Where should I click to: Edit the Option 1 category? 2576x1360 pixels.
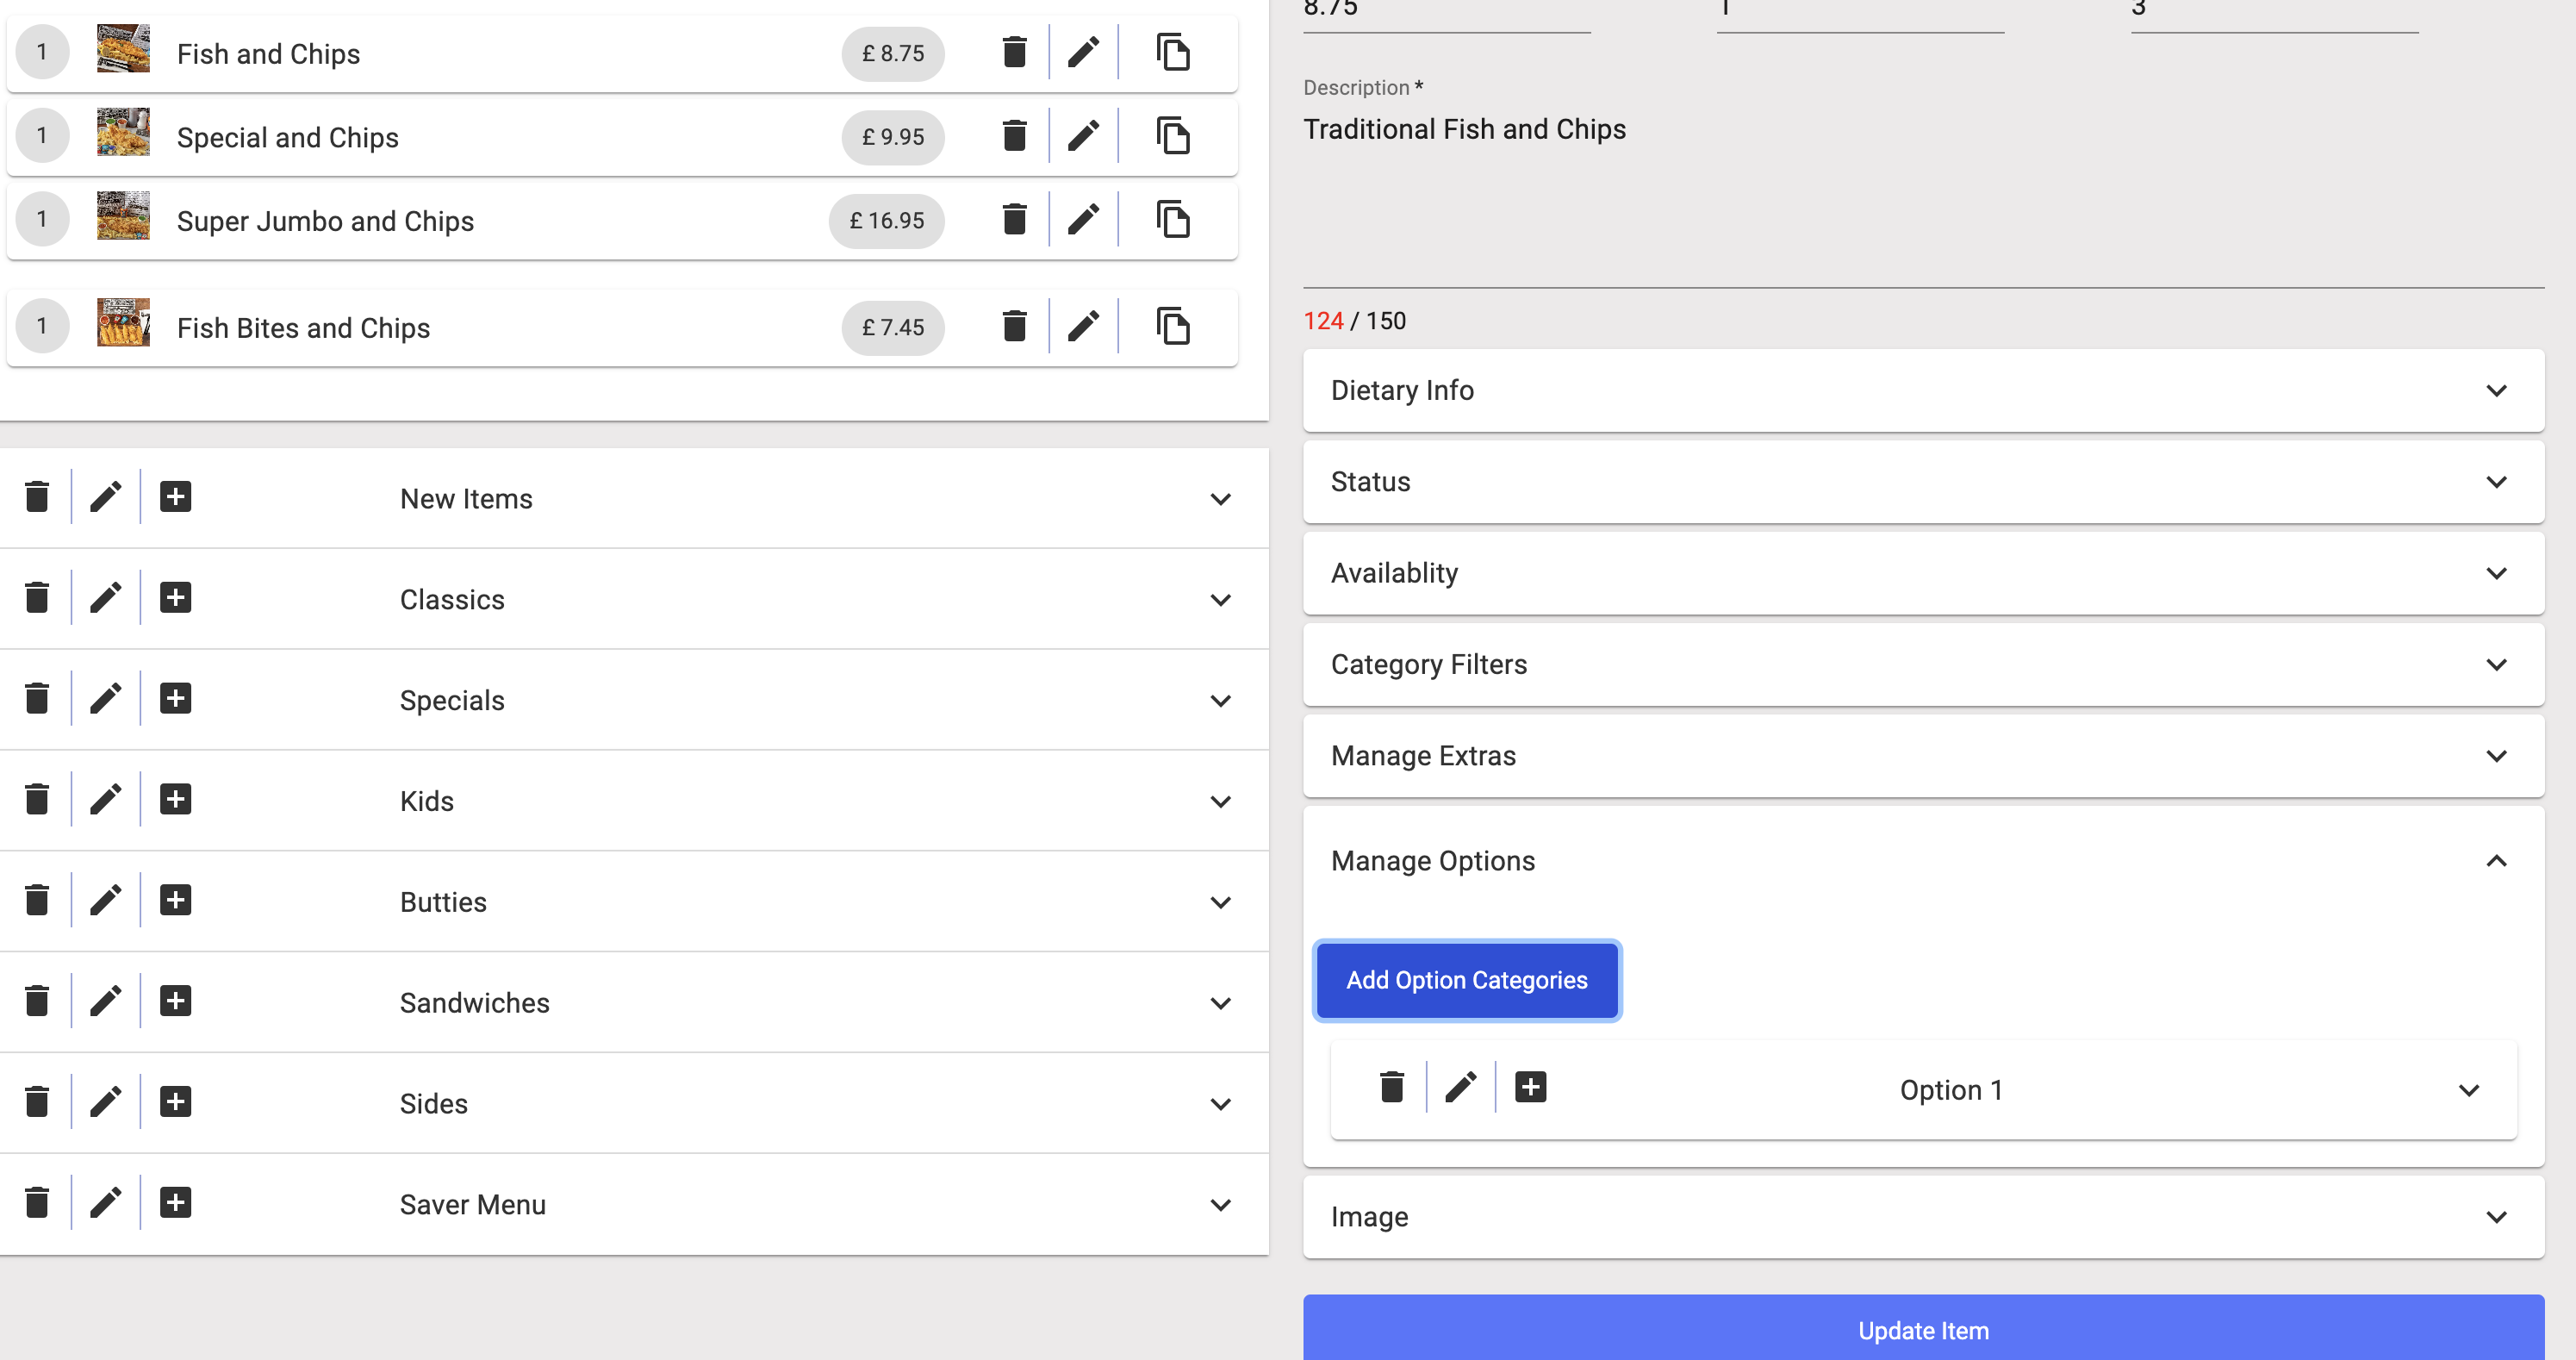pos(1461,1087)
